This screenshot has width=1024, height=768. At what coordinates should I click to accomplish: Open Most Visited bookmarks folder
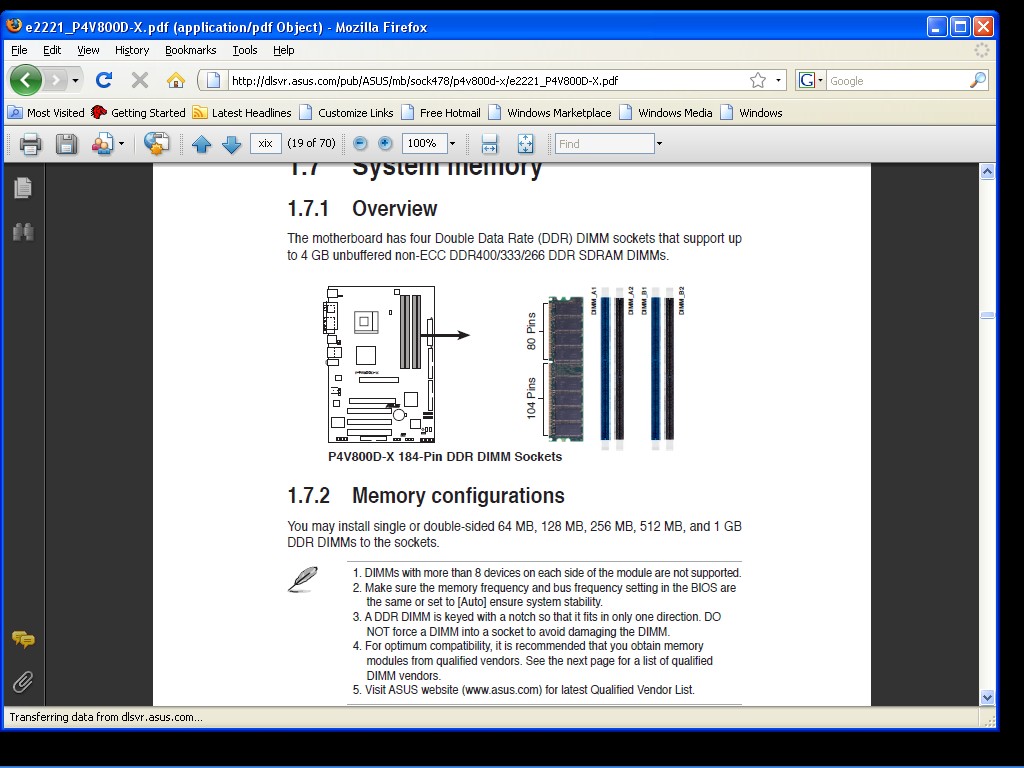[x=46, y=113]
